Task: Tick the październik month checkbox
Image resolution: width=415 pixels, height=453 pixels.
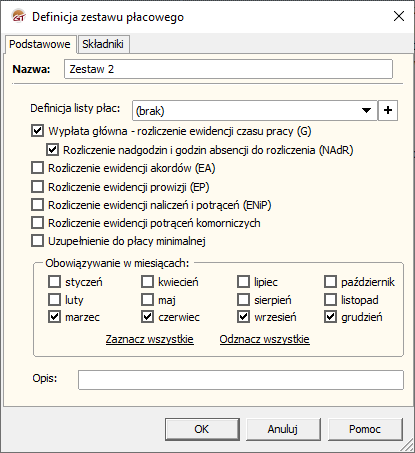Action: tap(330, 282)
